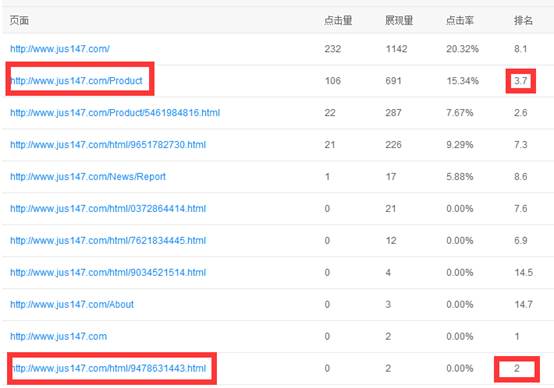Sort by the 展现量 column header
Screen dimensions: 554x388
[399, 20]
